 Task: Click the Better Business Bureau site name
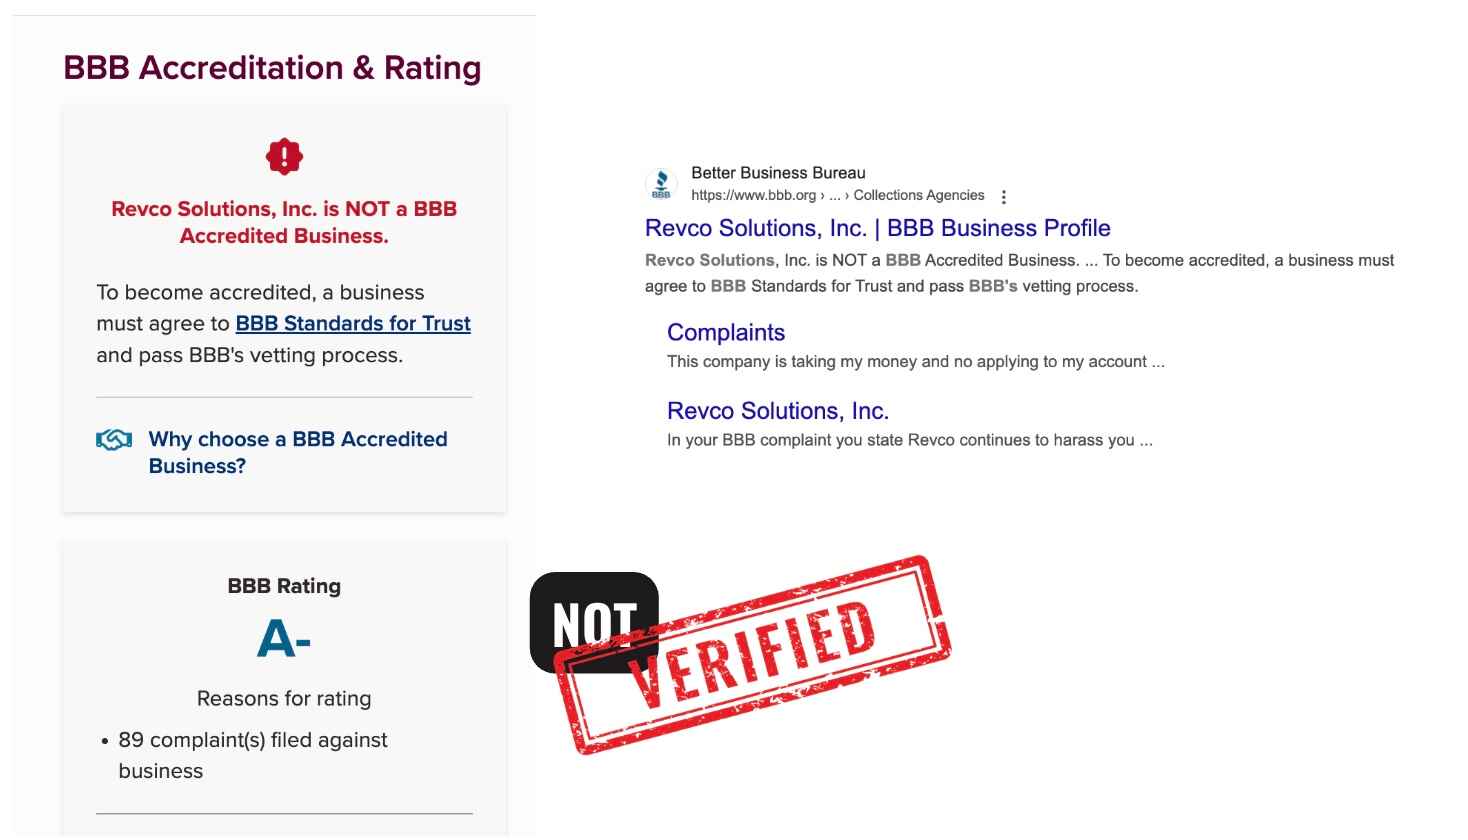click(778, 173)
